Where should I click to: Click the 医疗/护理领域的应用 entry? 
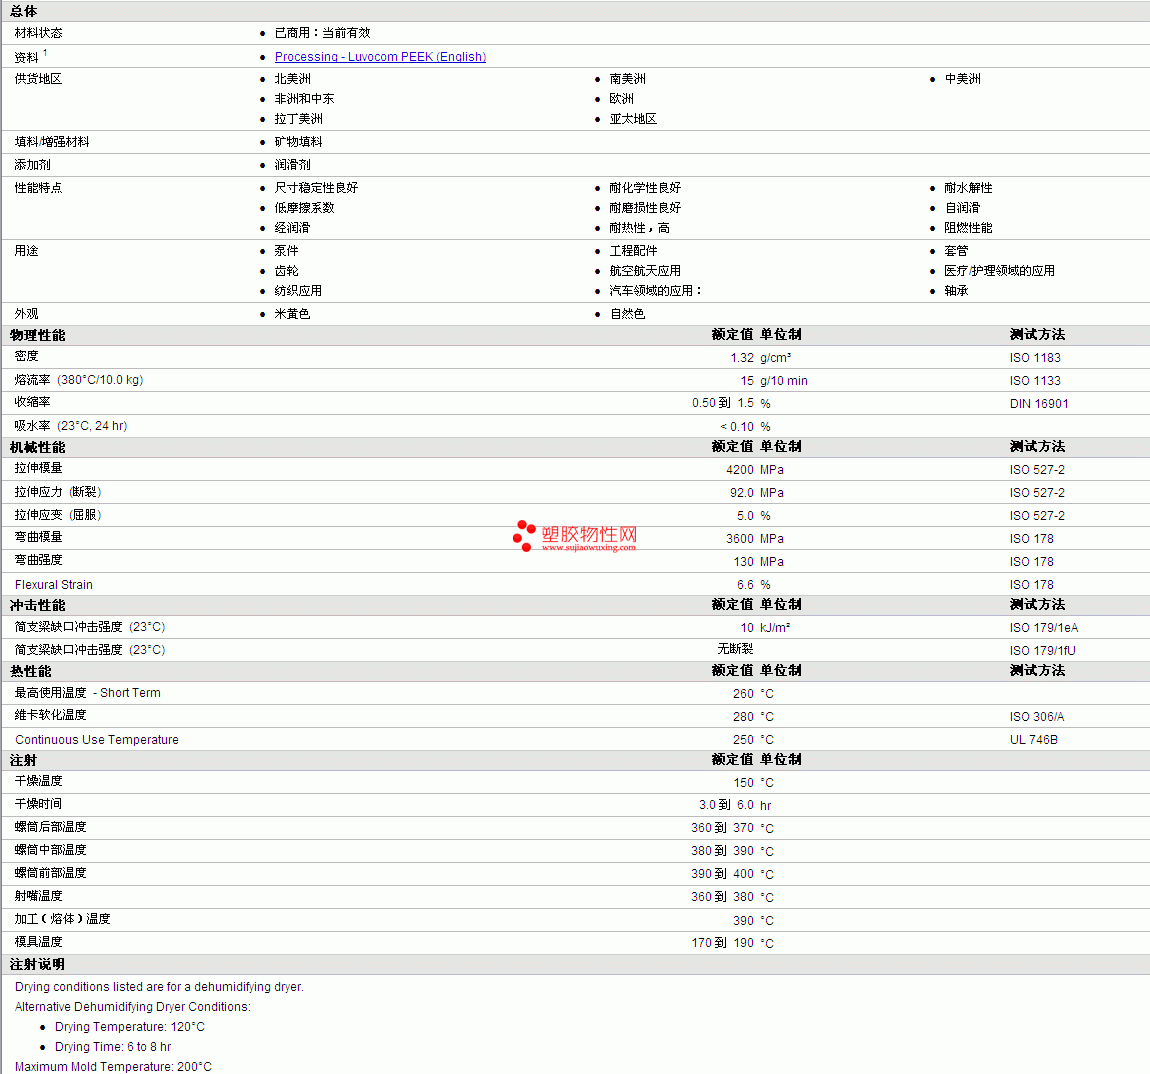999,271
